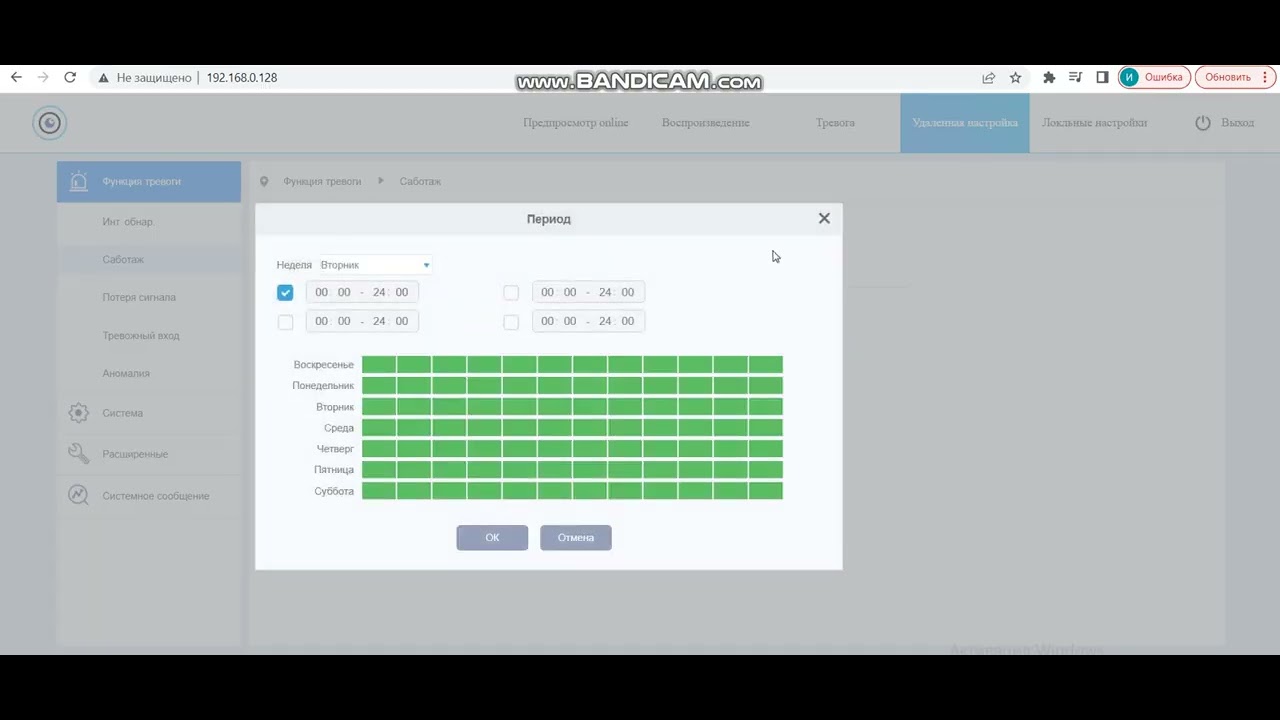Screen dimensions: 1280x720
Task: Click the Выход logout link
Action: (1237, 123)
